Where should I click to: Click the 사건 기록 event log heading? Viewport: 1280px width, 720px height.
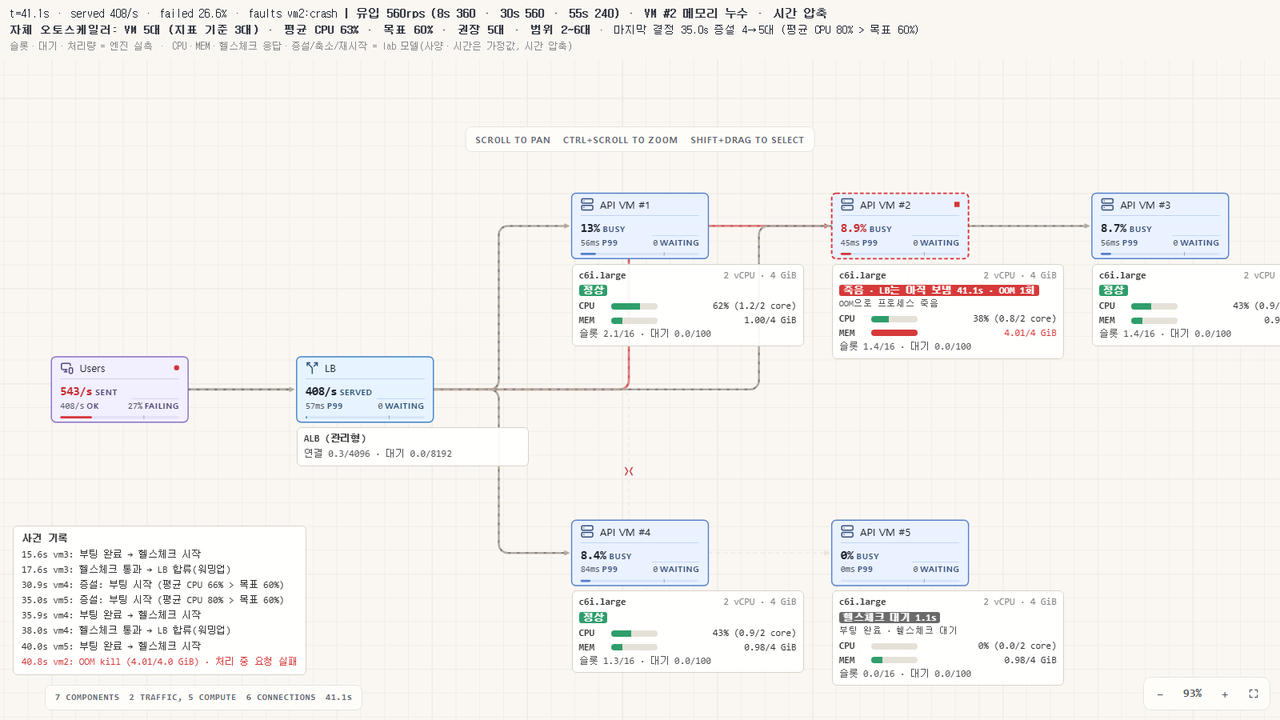(44, 538)
